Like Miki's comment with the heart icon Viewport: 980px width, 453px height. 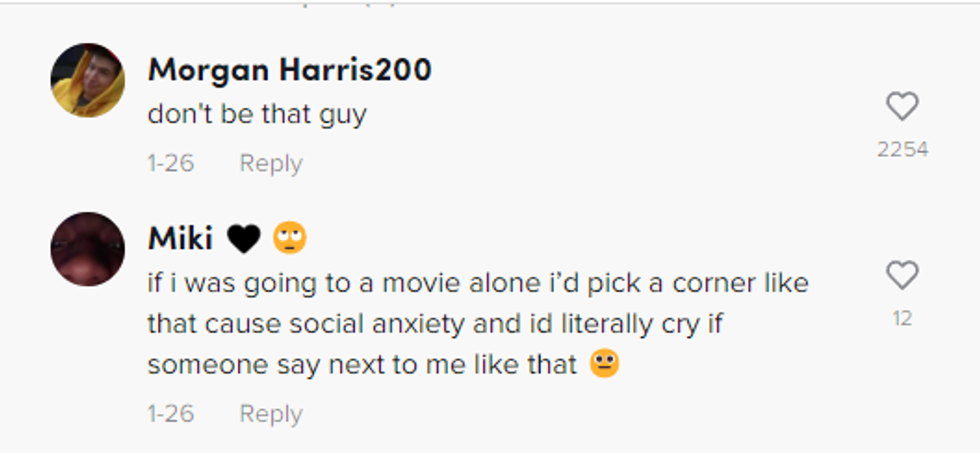pyautogui.click(x=902, y=275)
